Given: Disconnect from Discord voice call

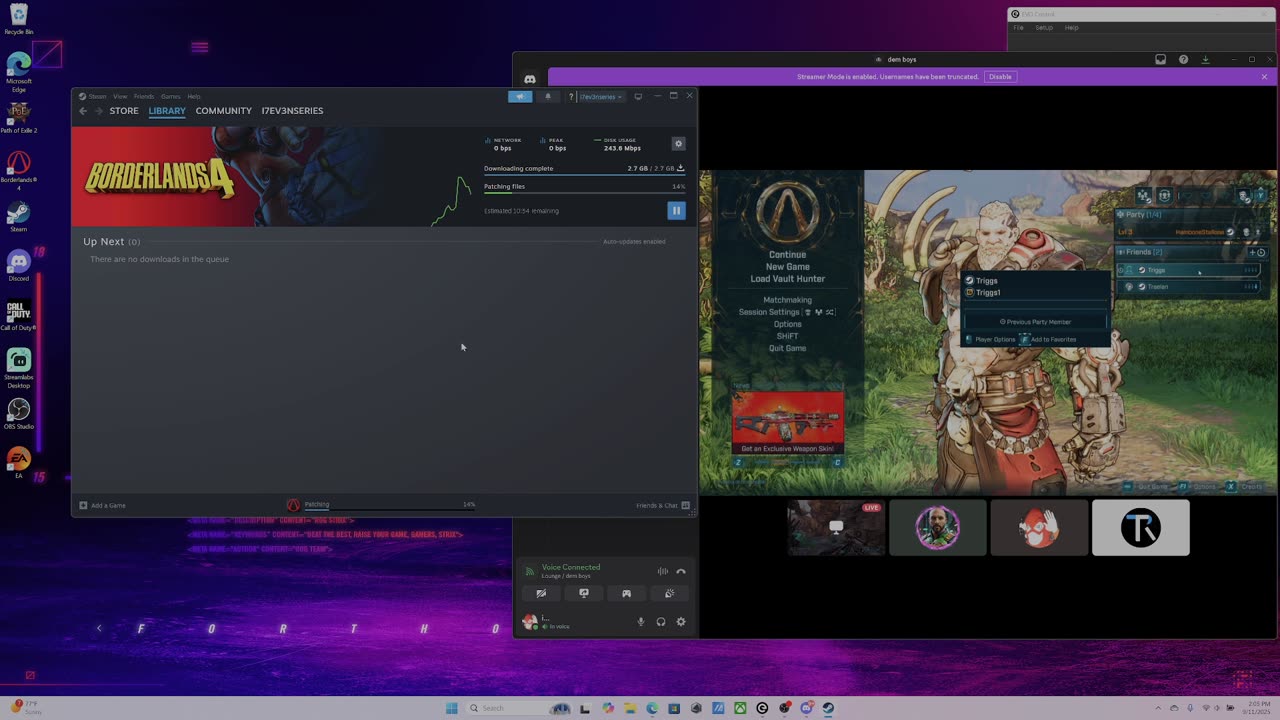Looking at the screenshot, I should point(681,571).
